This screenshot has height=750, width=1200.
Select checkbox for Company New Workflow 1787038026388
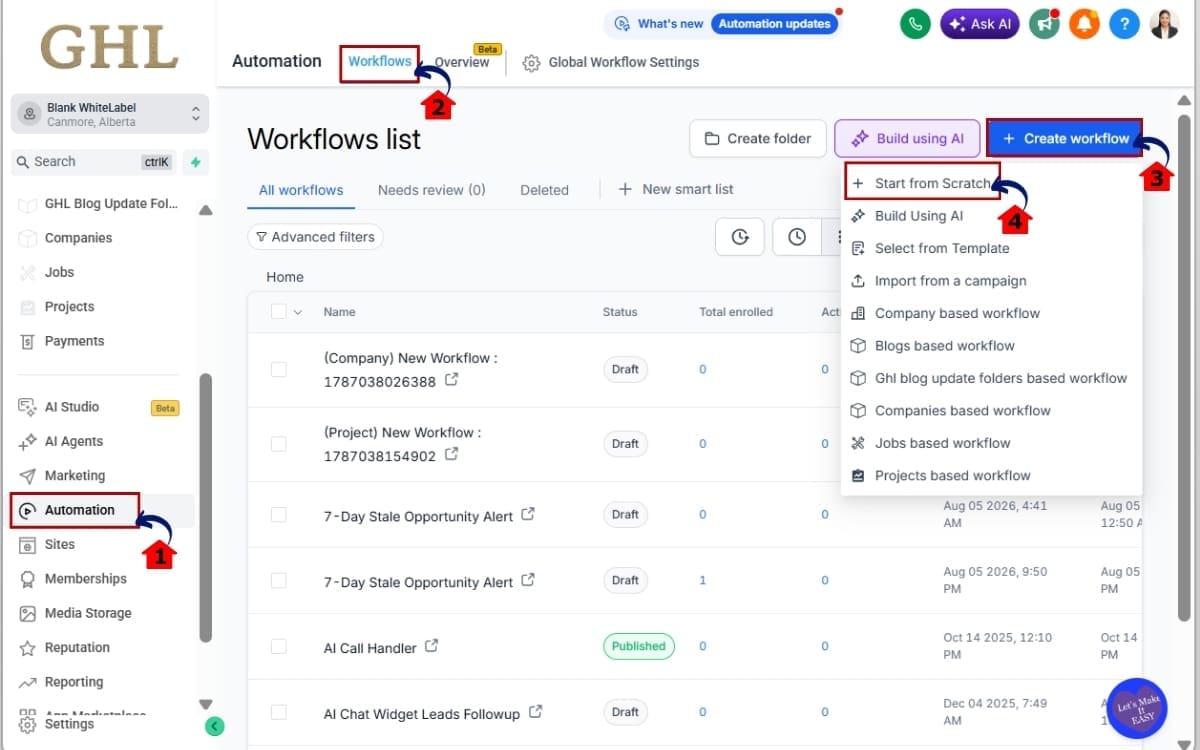click(x=279, y=369)
